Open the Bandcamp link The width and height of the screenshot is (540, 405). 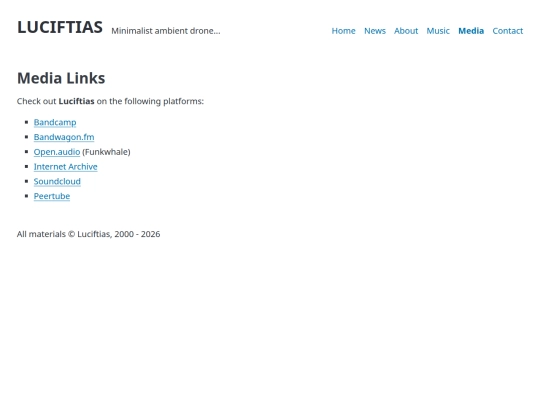click(x=55, y=123)
